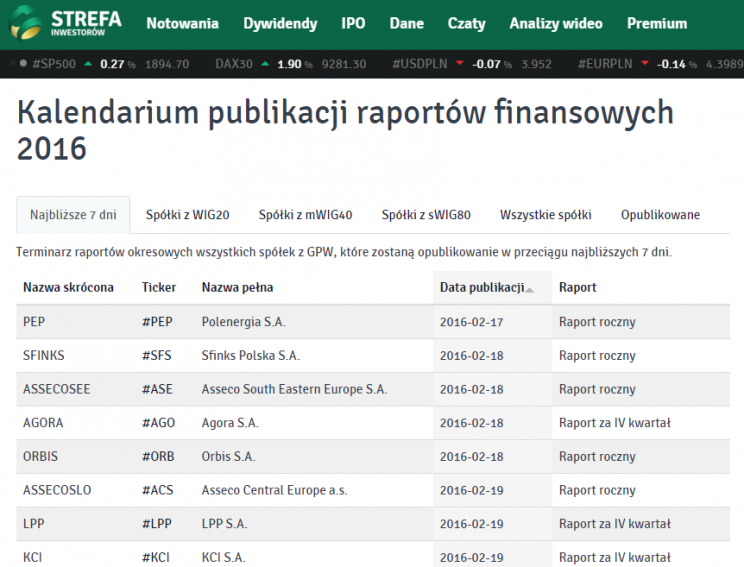Sort by Raport column header

(x=577, y=288)
